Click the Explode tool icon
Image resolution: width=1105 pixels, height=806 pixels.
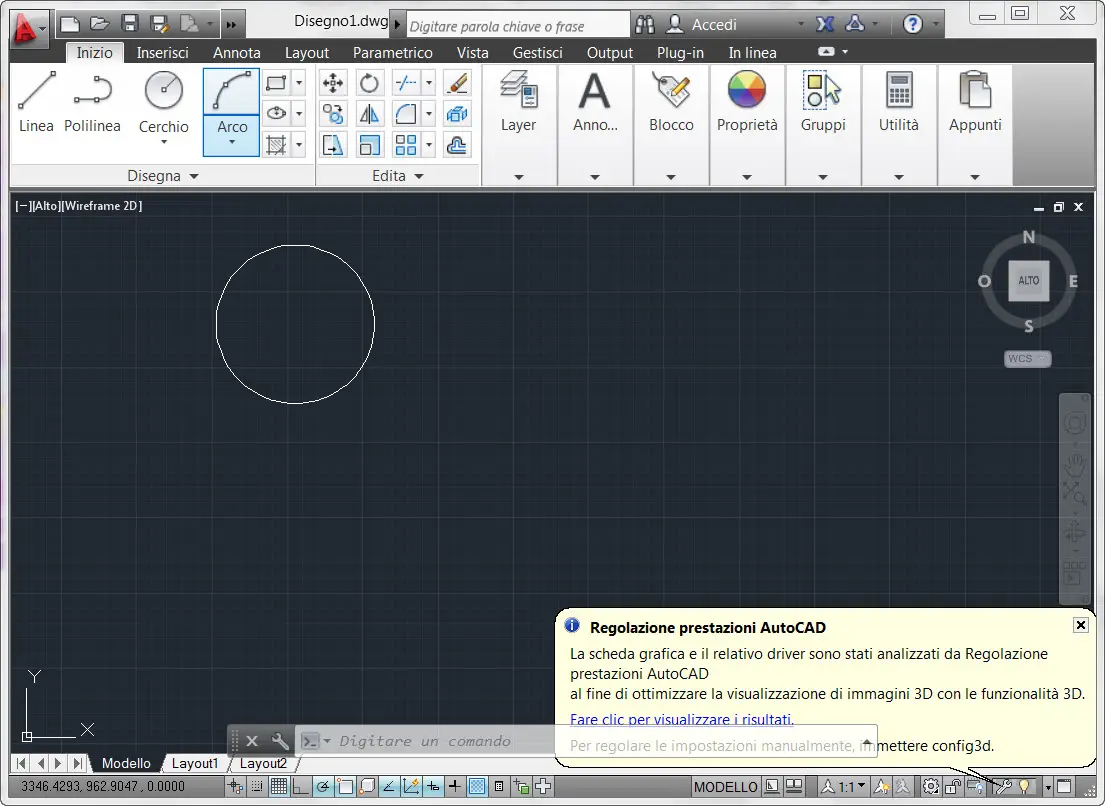pos(457,113)
